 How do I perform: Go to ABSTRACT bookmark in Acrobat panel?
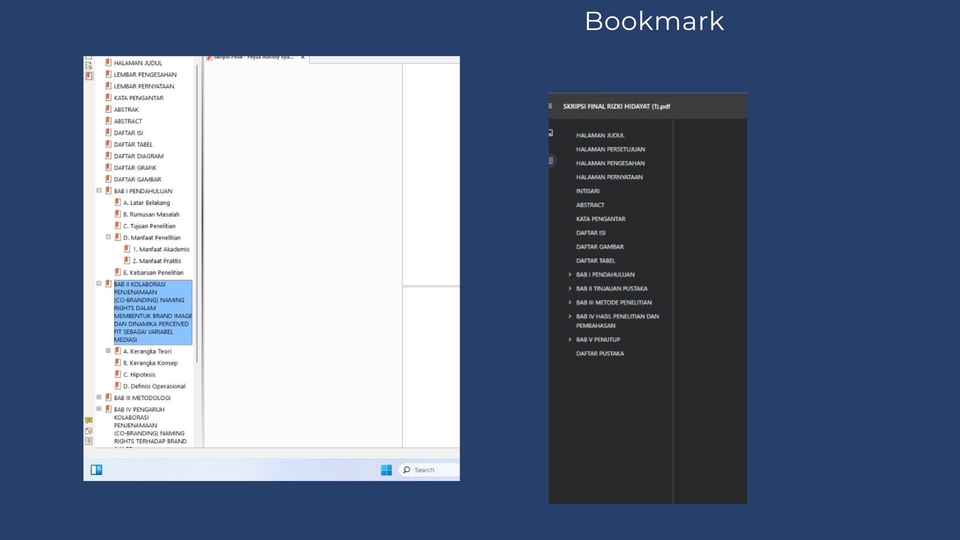(128, 121)
